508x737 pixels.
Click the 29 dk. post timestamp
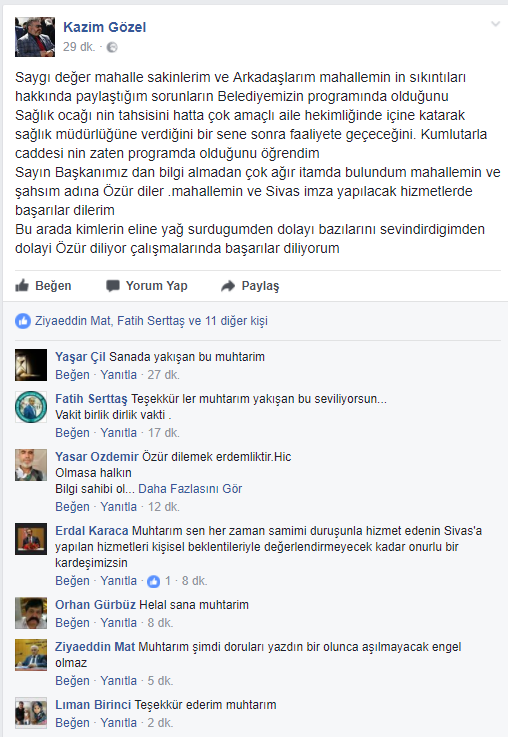tap(79, 47)
